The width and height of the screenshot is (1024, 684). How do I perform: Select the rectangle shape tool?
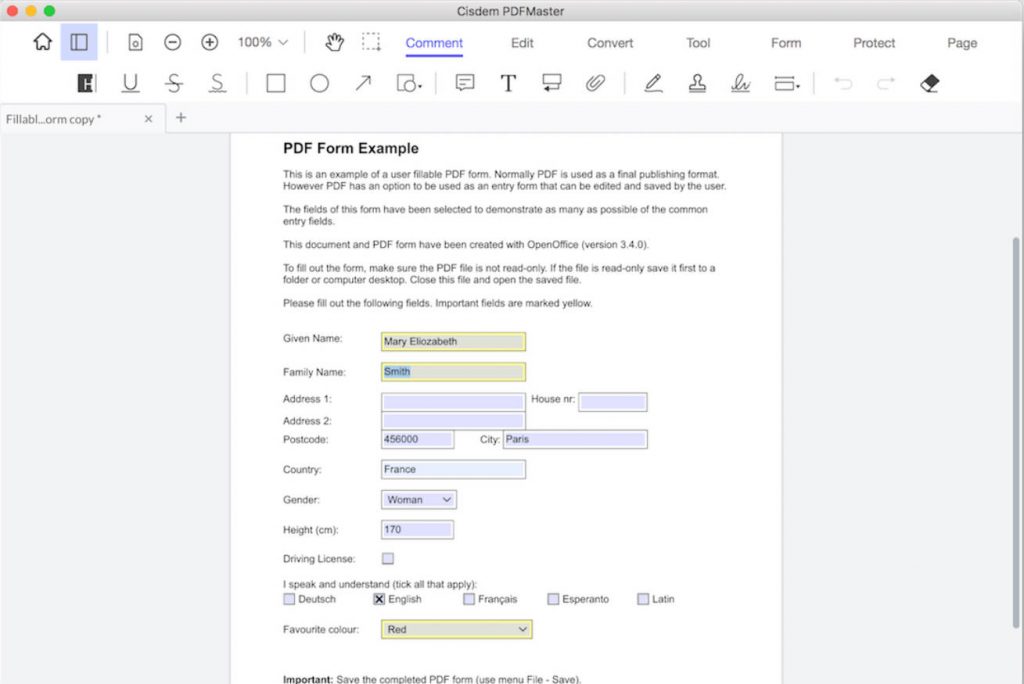(276, 84)
